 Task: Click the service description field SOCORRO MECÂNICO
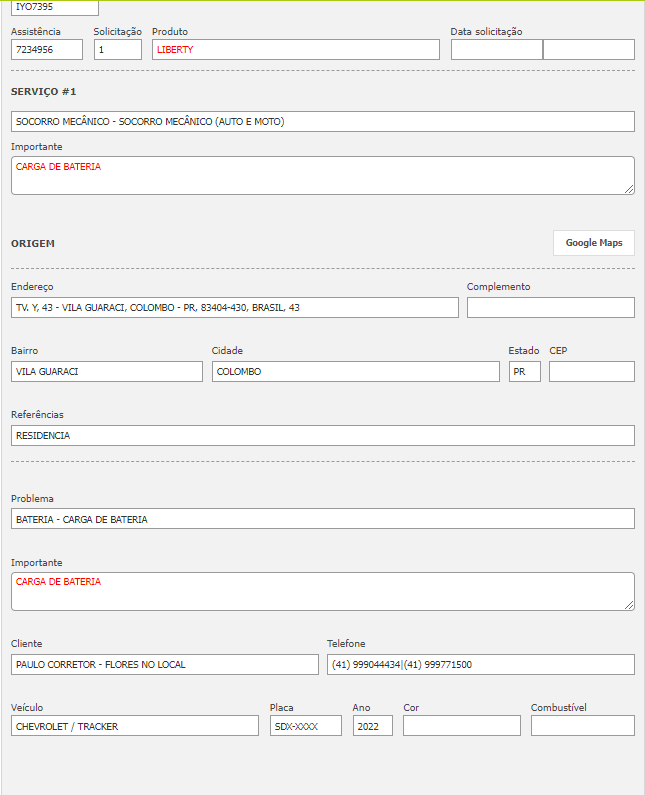[x=322, y=121]
